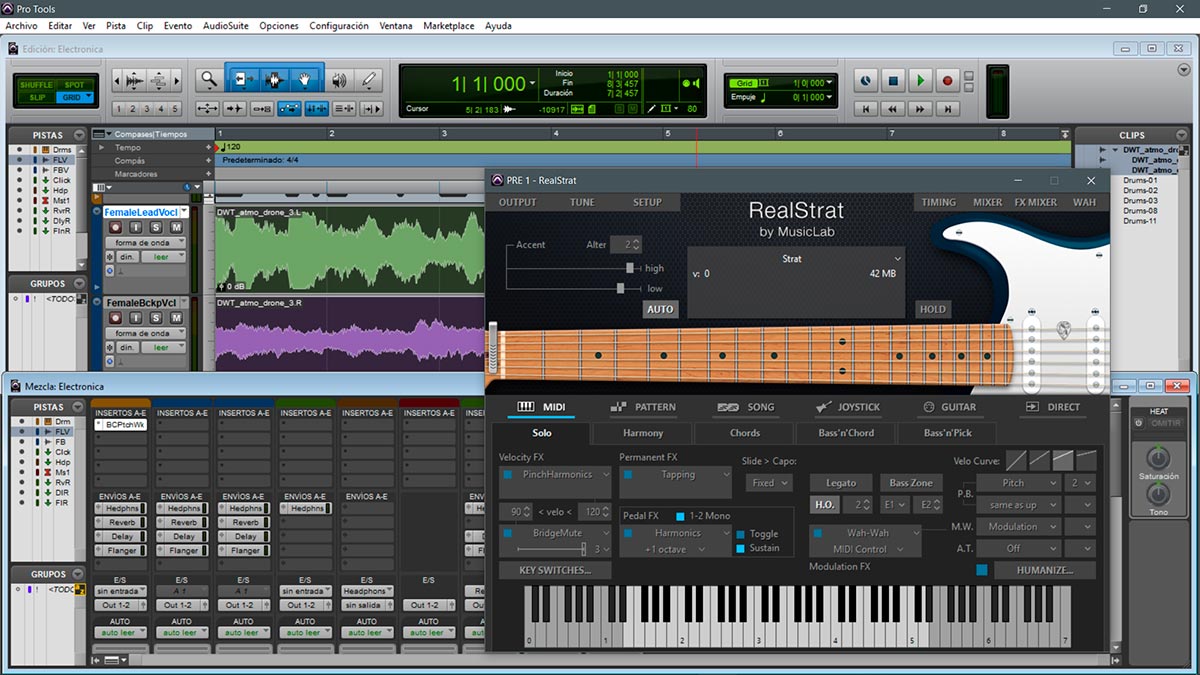
Task: Enable the PinchHarmonics velocity FX checkbox
Action: coord(508,475)
